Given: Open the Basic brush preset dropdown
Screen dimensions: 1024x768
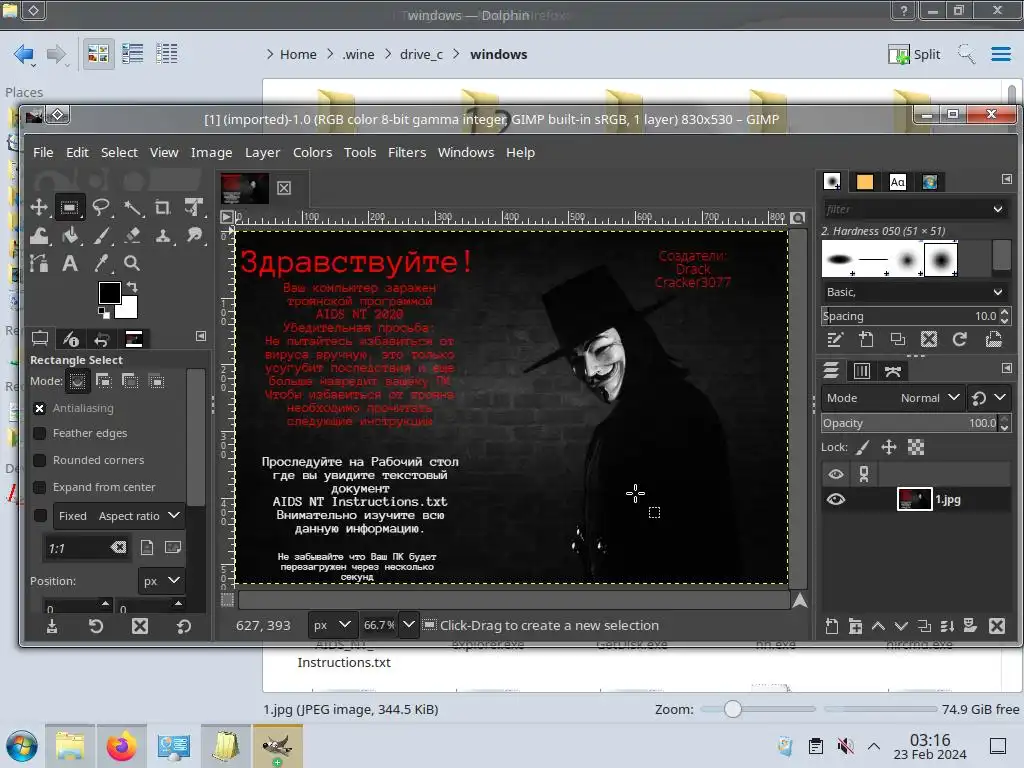Looking at the screenshot, I should click(x=914, y=292).
